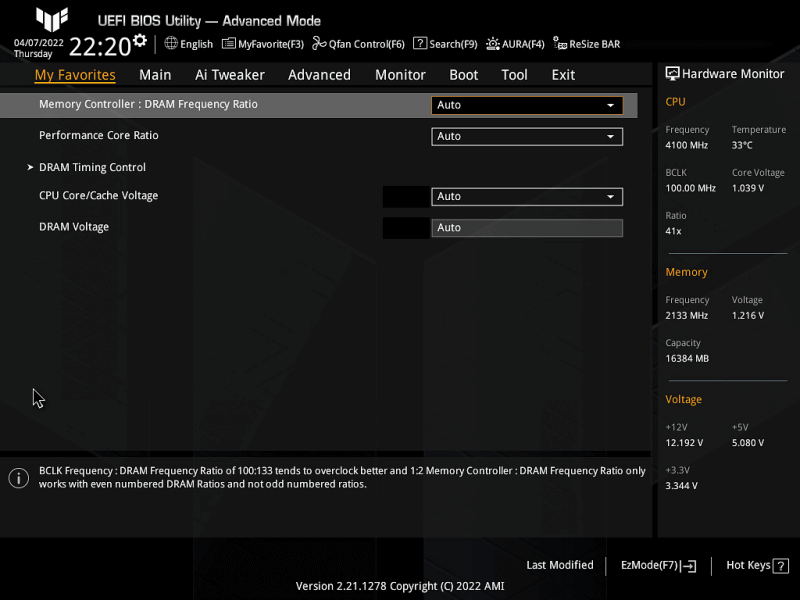Expand DRAM Timing Control submenu
This screenshot has width=800, height=600.
click(92, 167)
